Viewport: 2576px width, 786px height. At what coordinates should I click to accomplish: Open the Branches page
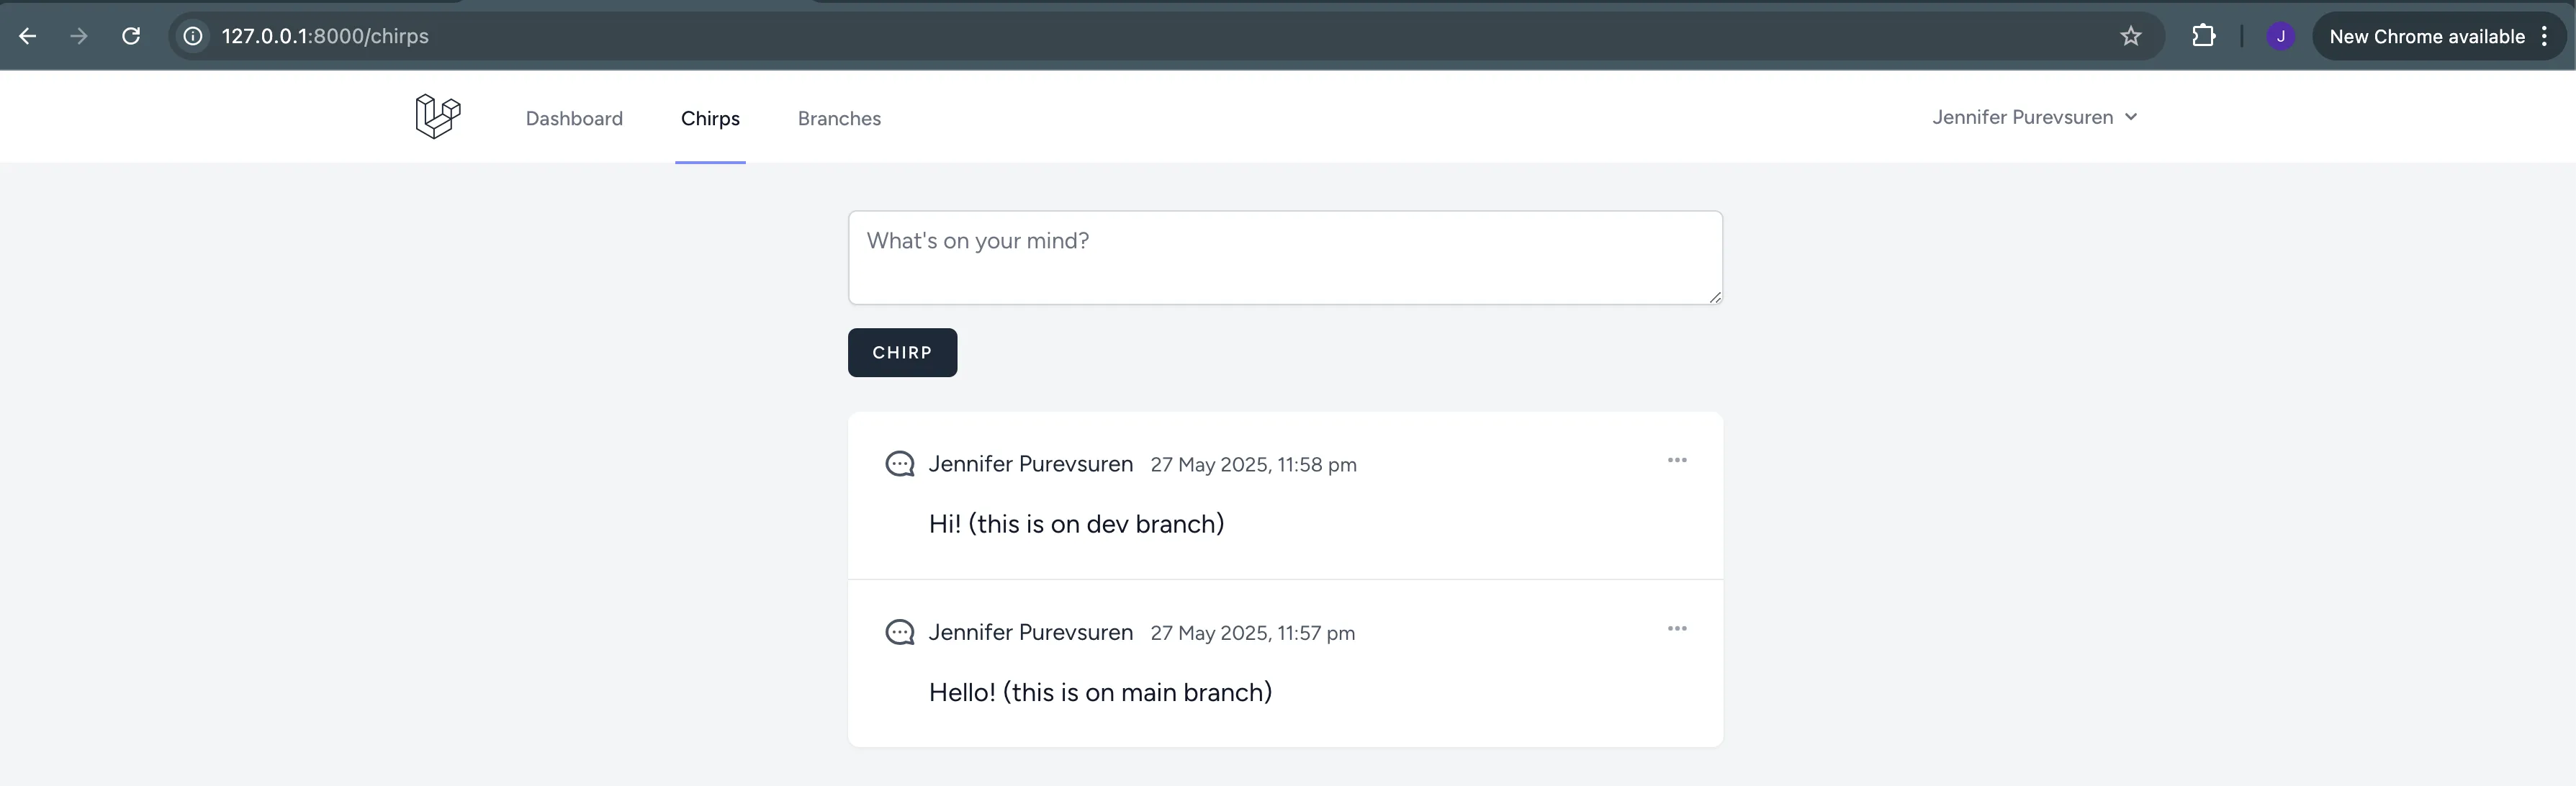click(x=839, y=118)
